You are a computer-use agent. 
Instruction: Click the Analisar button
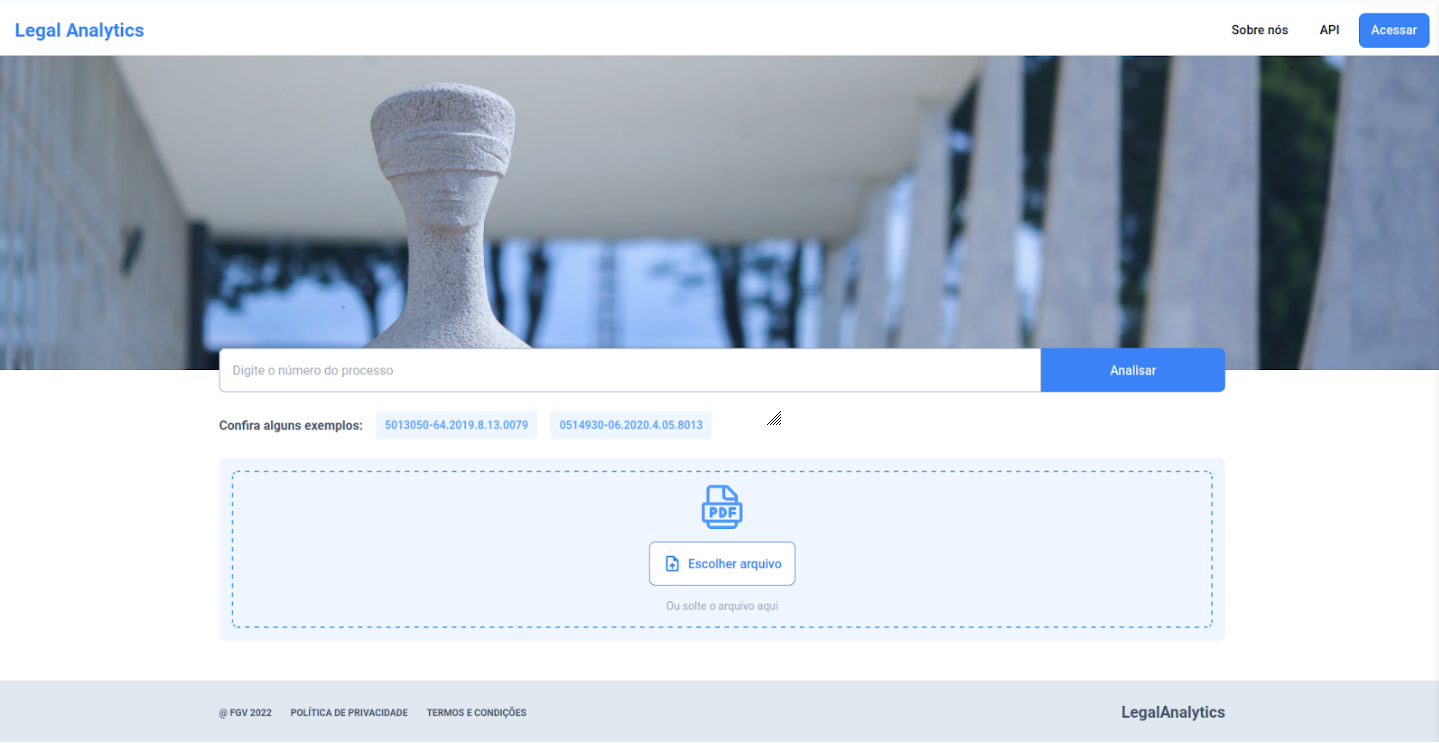tap(1133, 370)
